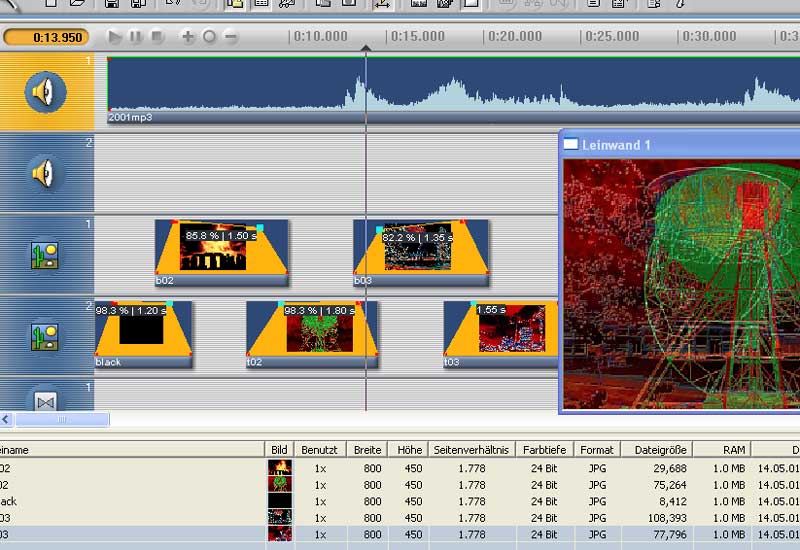This screenshot has height=550, width=800.
Task: Select image track 1 picture icon
Action: point(46,255)
